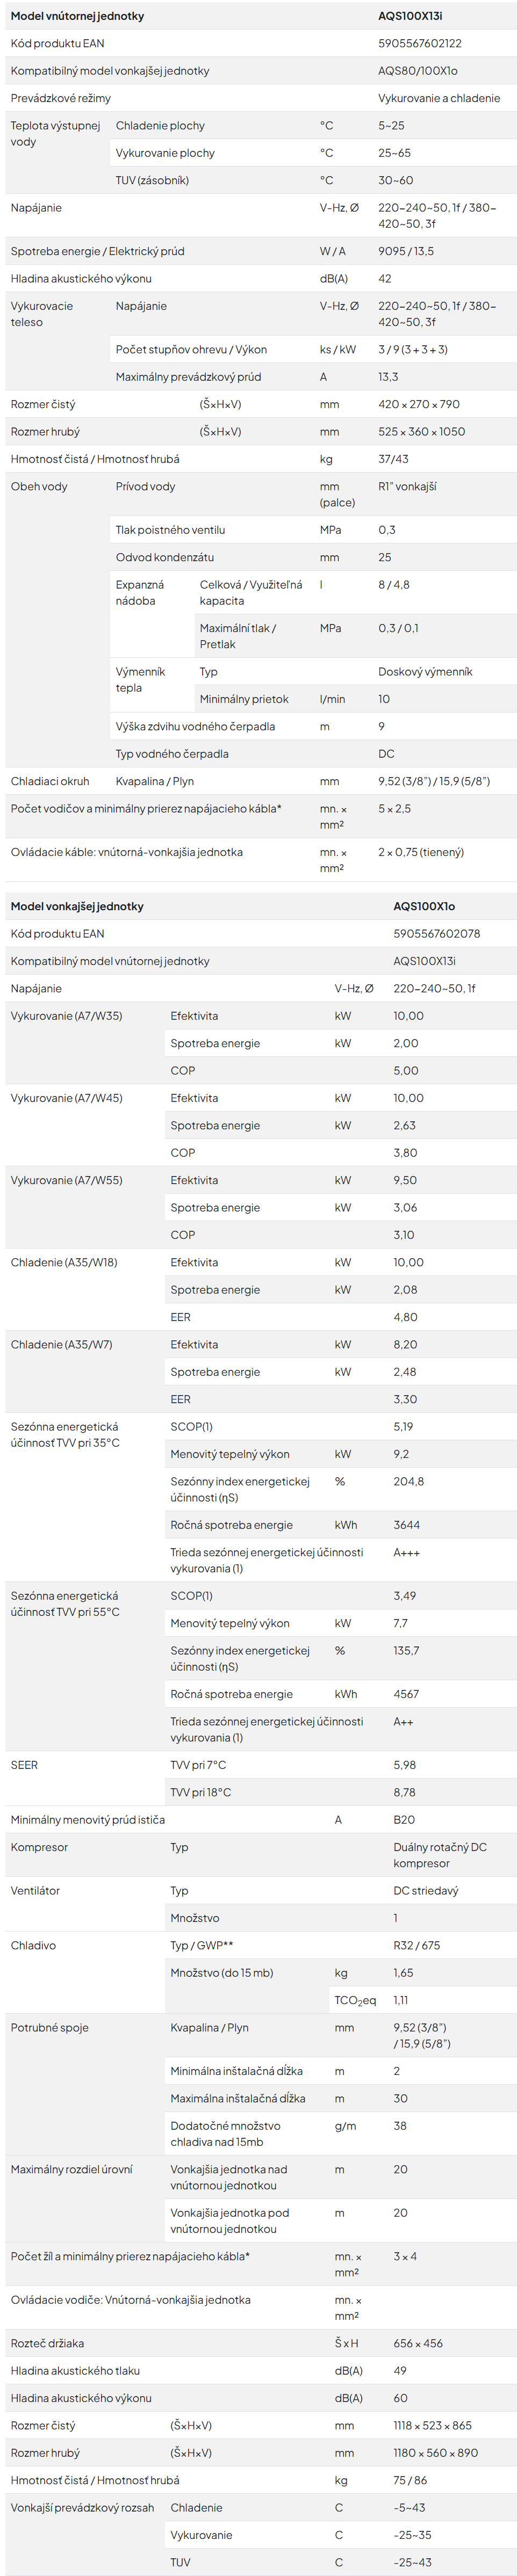Click the energy class A++ value
517x2576 pixels.
point(403,1721)
